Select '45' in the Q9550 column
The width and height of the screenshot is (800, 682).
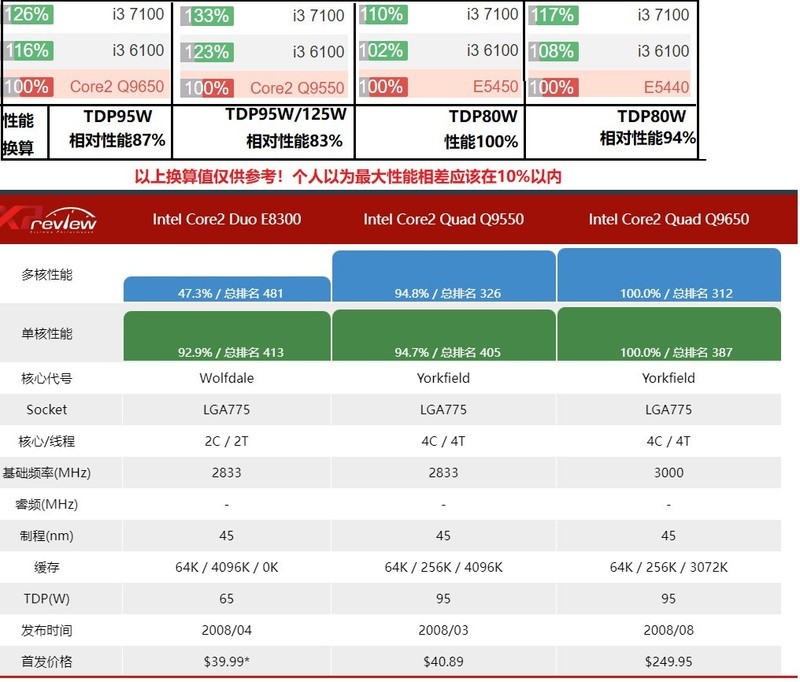[443, 536]
